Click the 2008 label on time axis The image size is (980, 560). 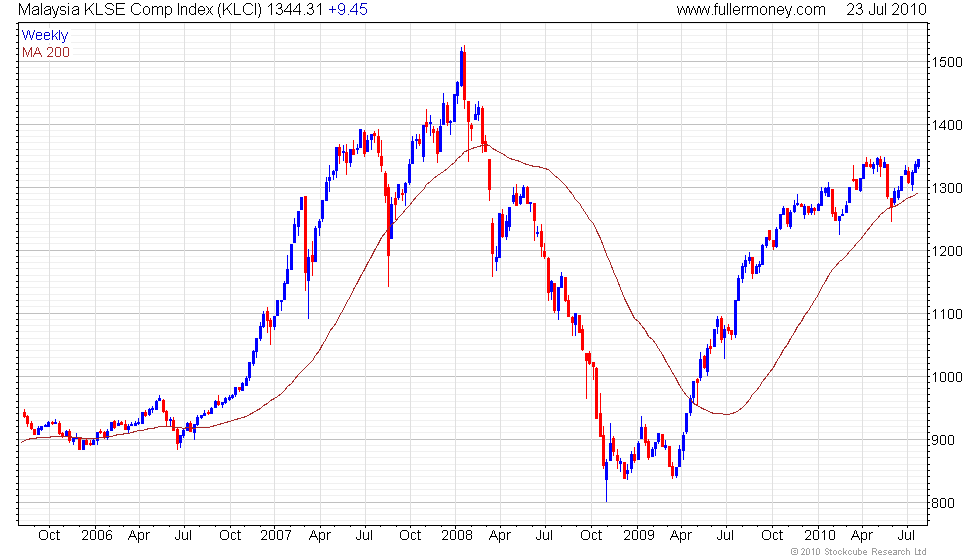point(457,535)
